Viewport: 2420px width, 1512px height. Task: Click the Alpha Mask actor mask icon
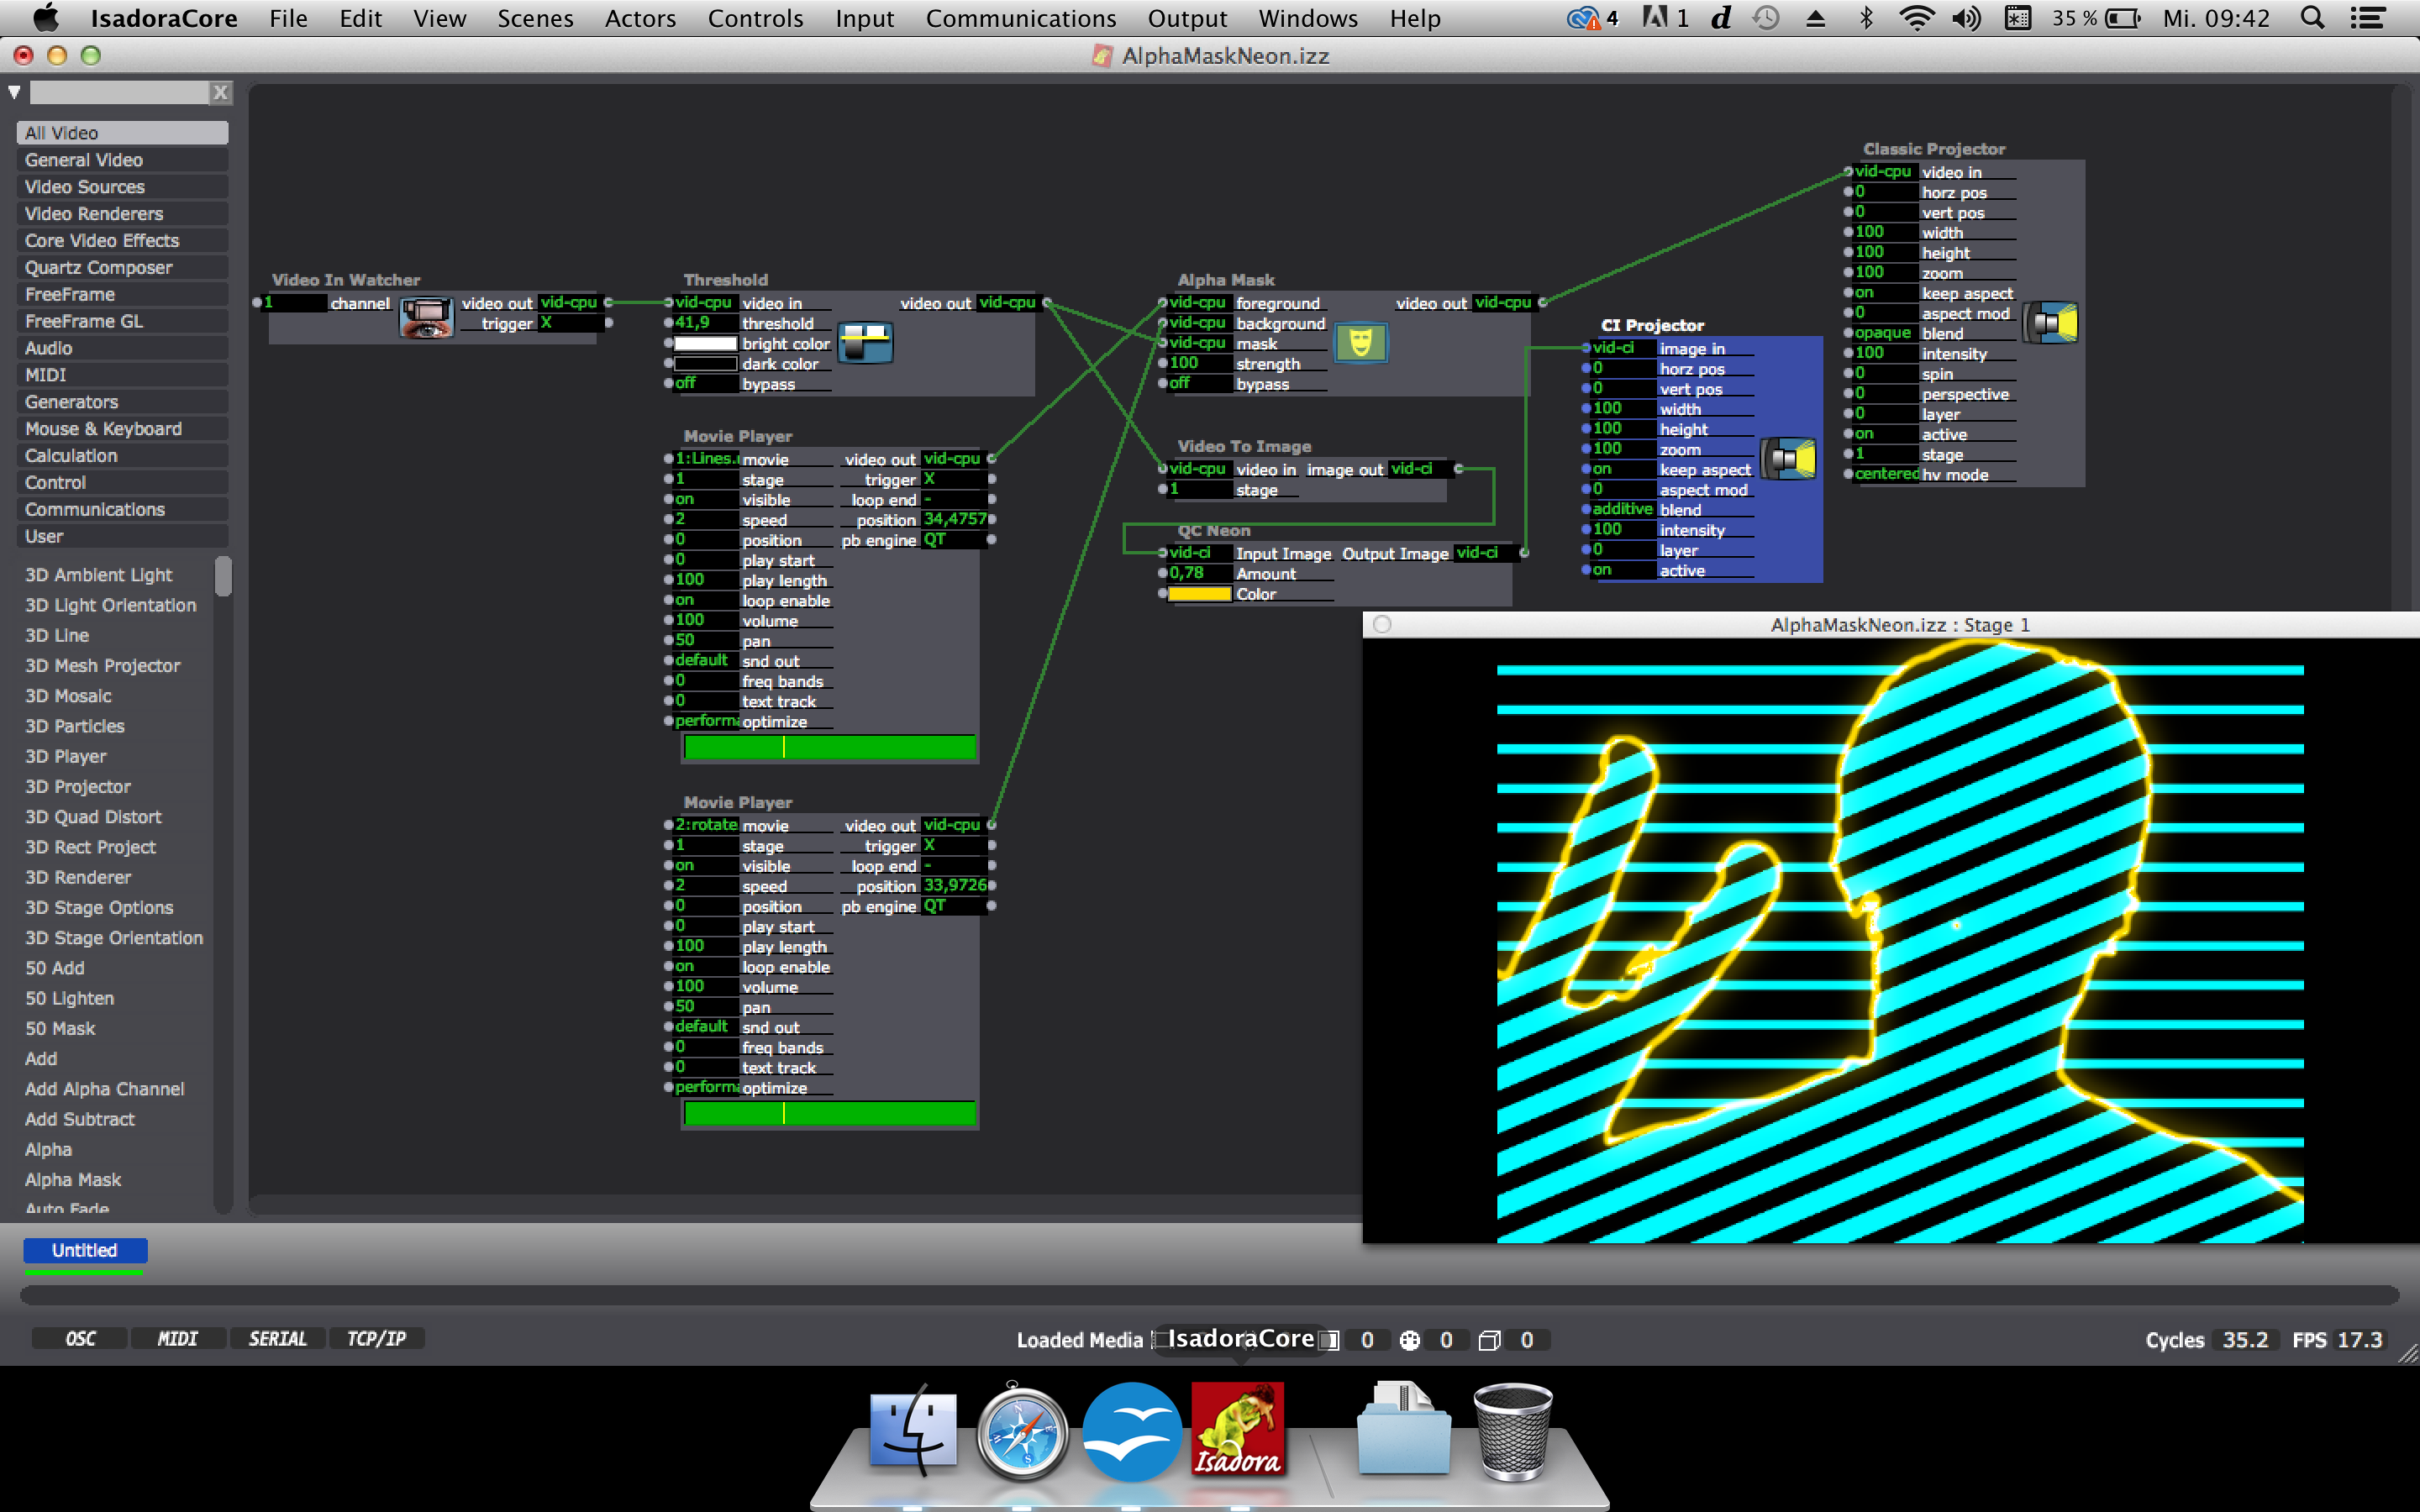(1360, 343)
